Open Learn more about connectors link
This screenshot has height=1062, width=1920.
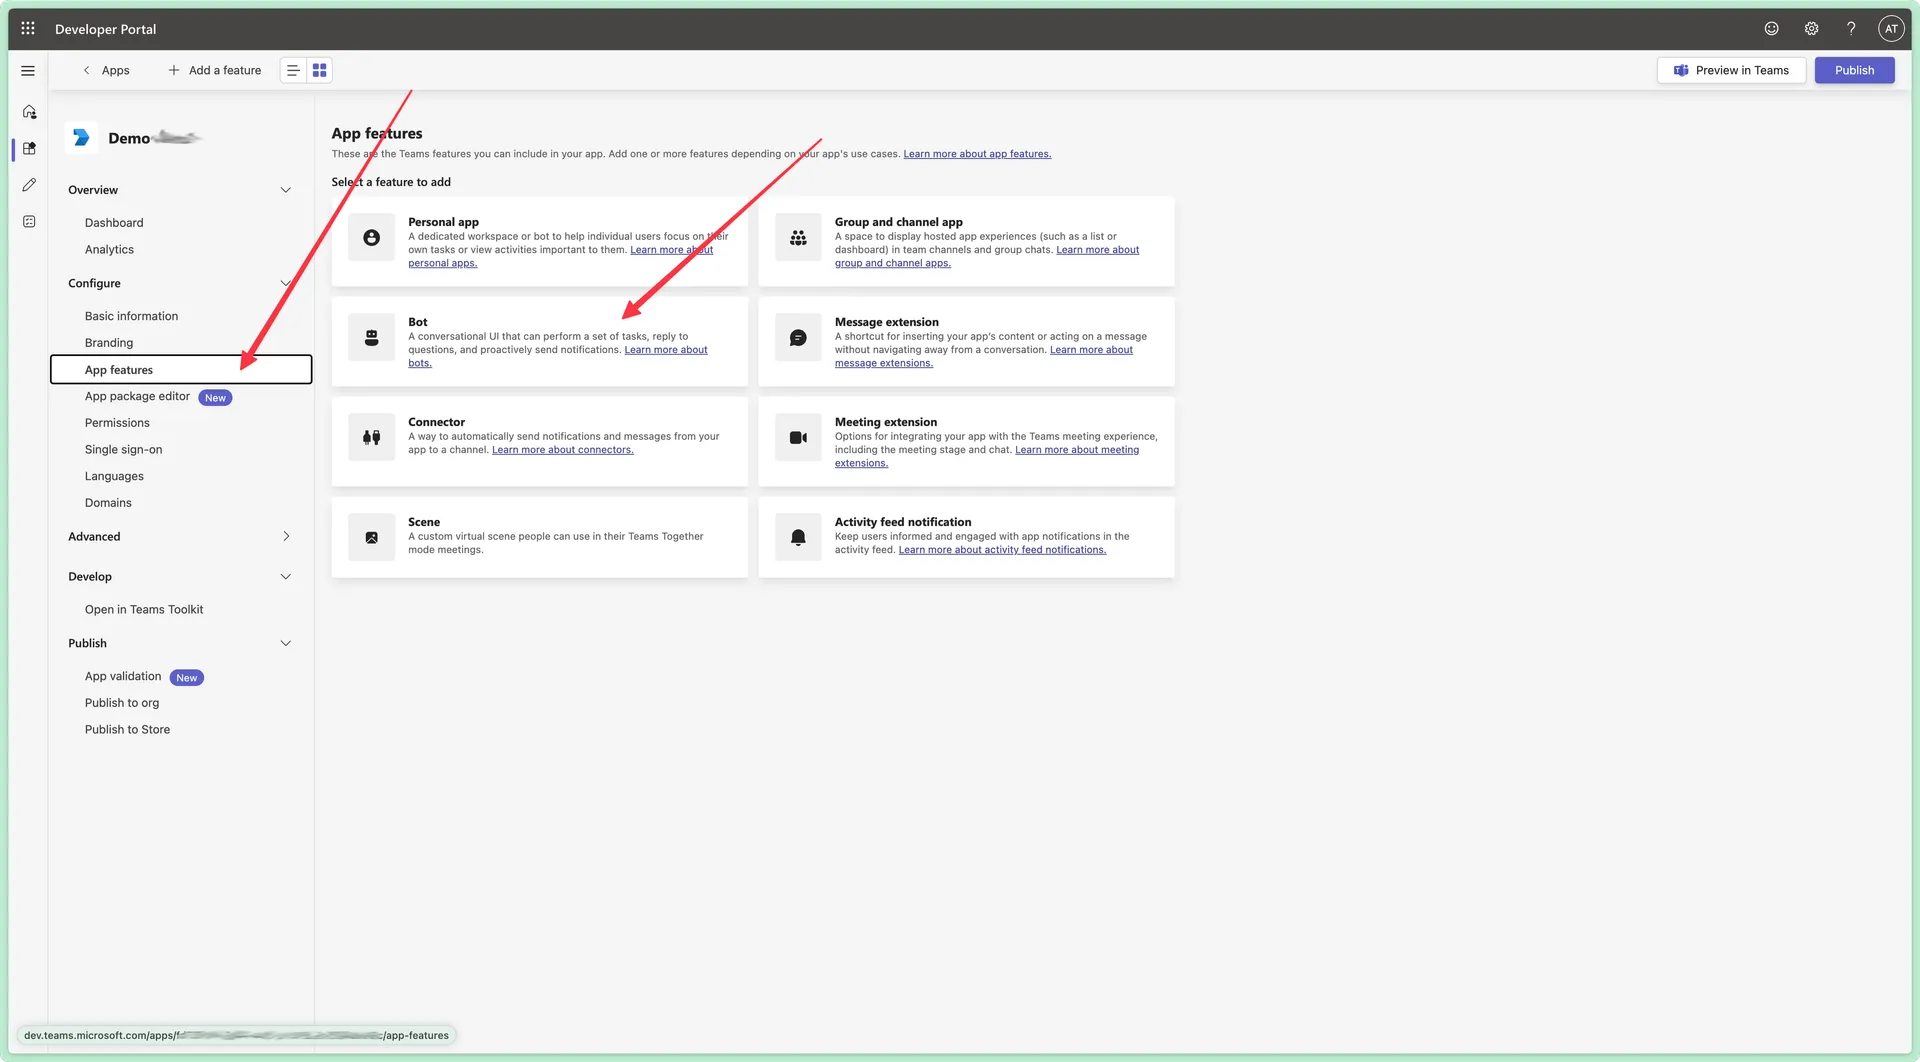563,450
